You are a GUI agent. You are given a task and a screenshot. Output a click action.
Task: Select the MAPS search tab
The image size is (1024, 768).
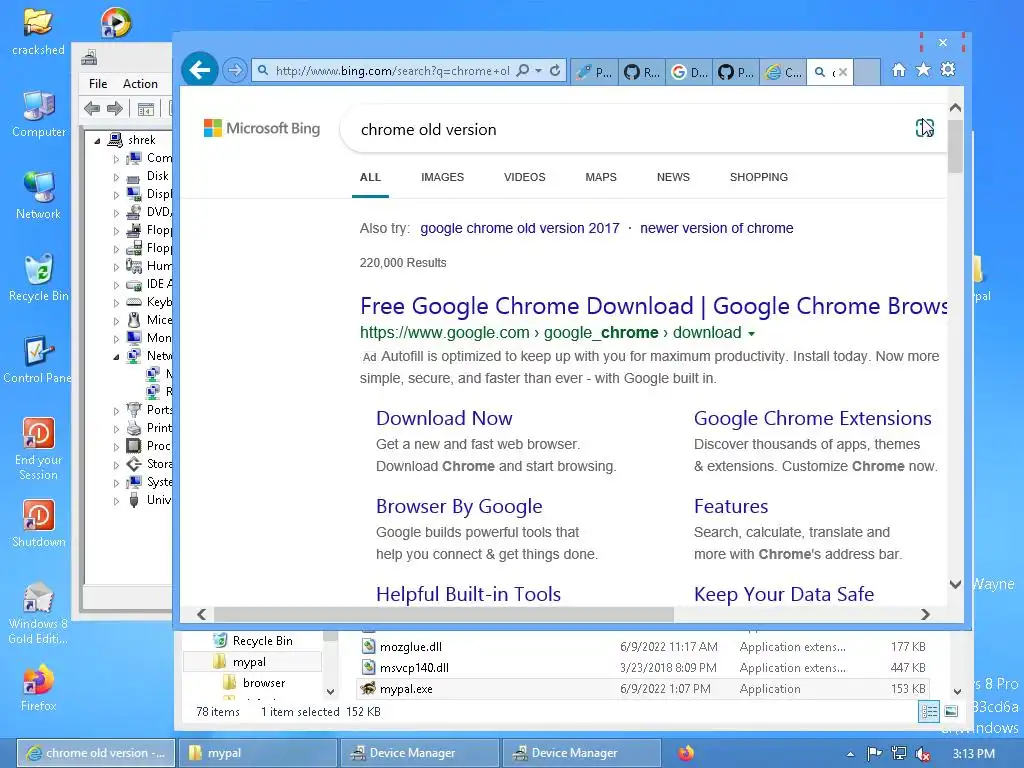pos(601,177)
